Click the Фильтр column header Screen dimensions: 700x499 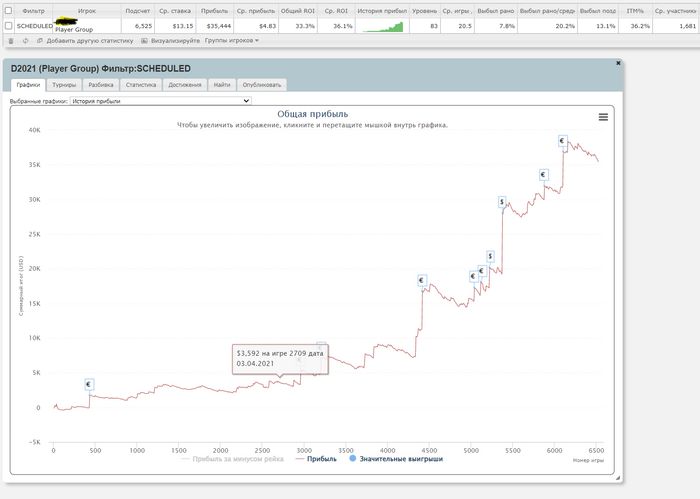(x=33, y=11)
